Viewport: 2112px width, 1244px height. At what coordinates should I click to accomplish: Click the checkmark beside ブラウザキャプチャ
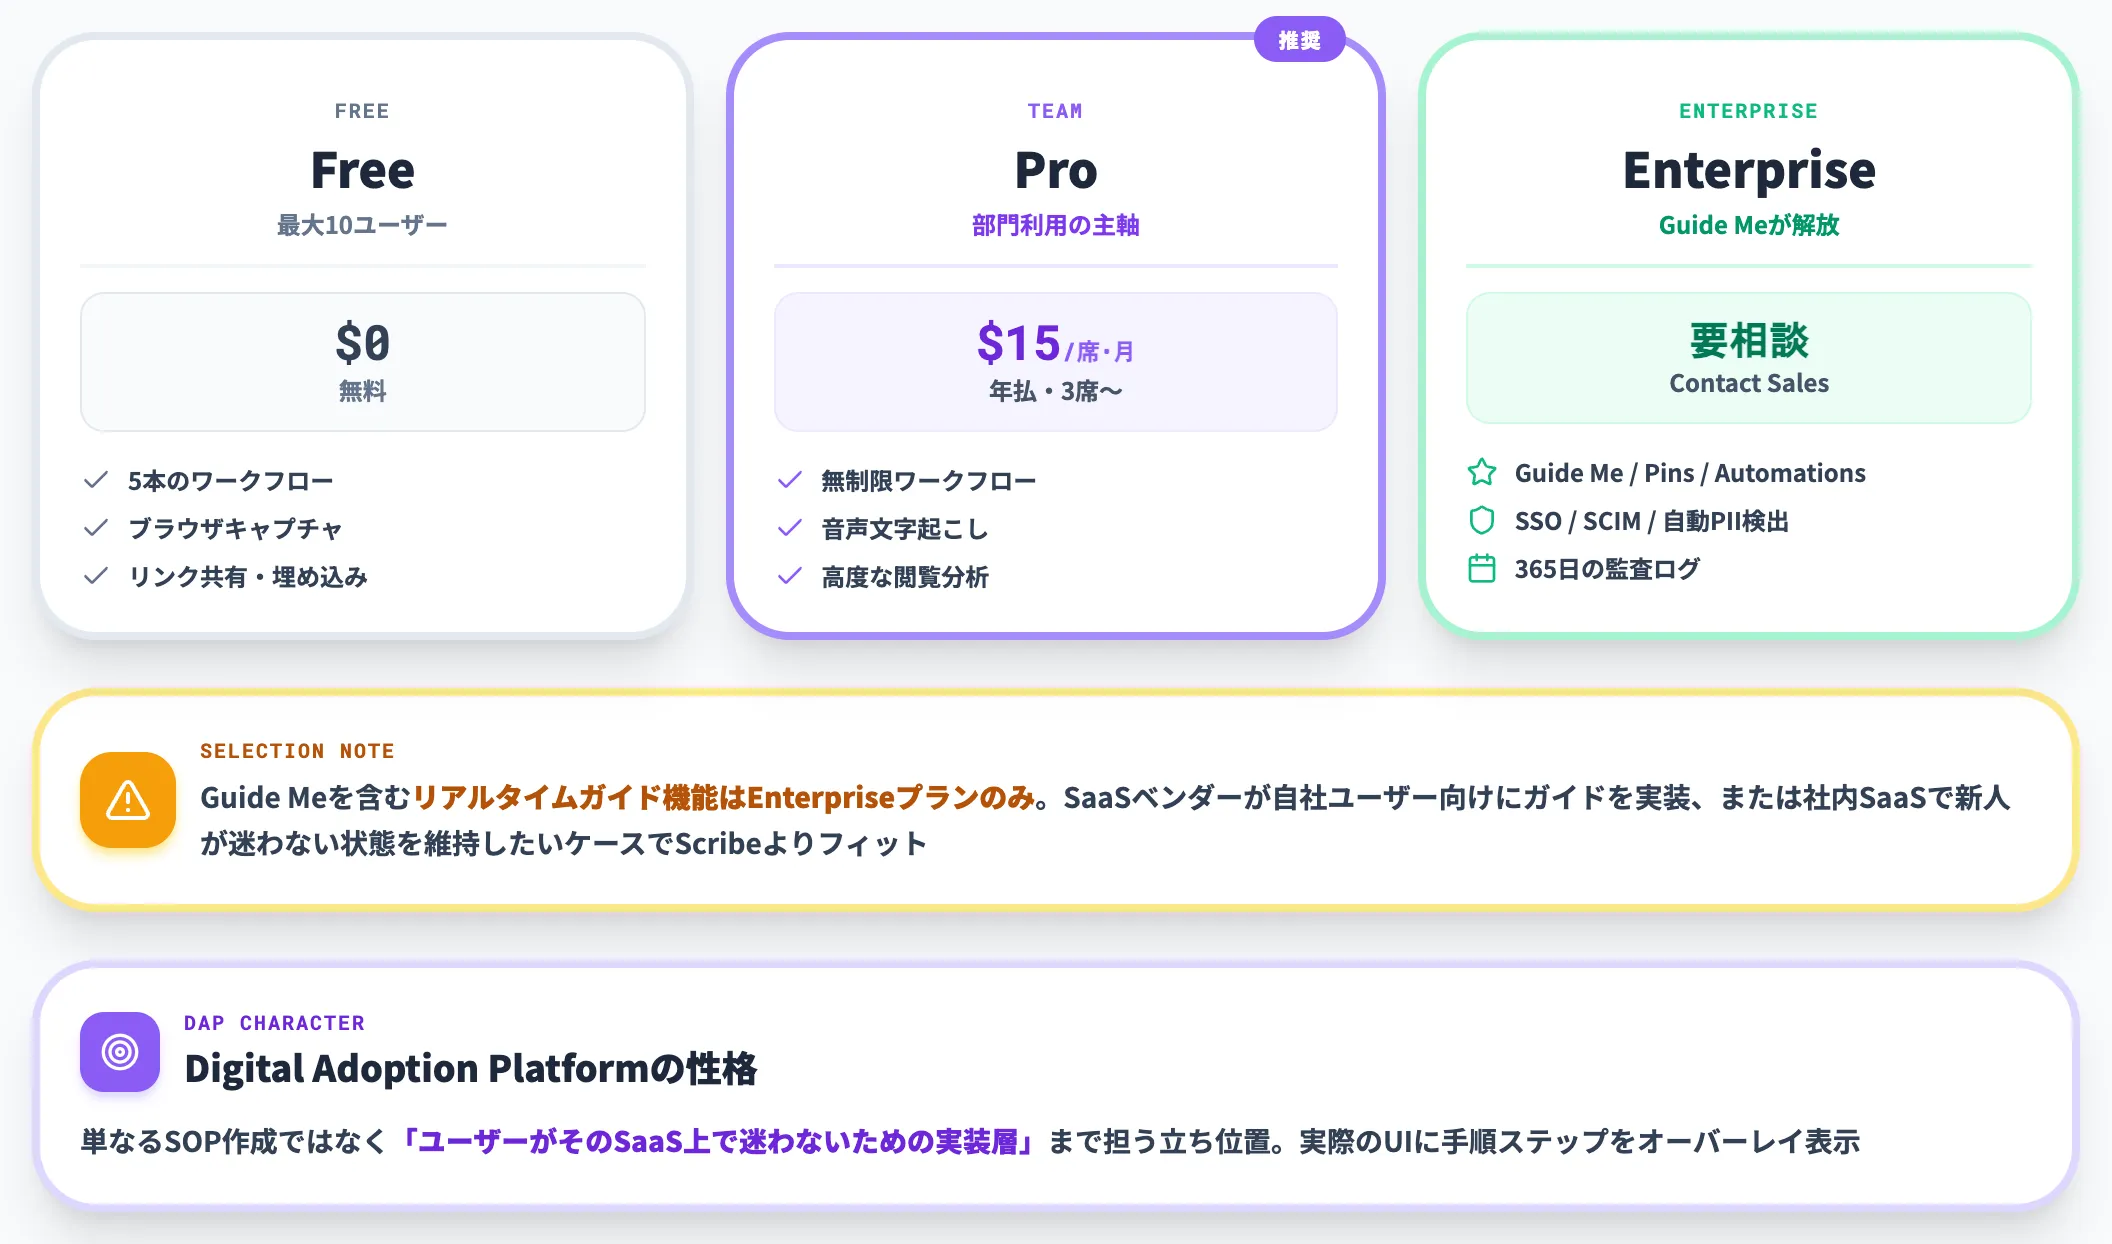pos(96,528)
